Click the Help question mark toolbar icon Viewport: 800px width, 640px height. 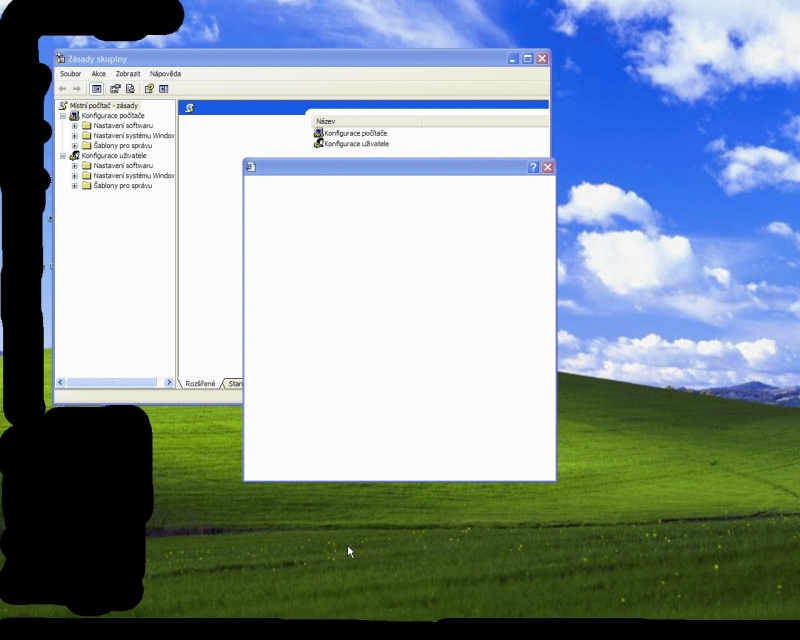[x=149, y=89]
